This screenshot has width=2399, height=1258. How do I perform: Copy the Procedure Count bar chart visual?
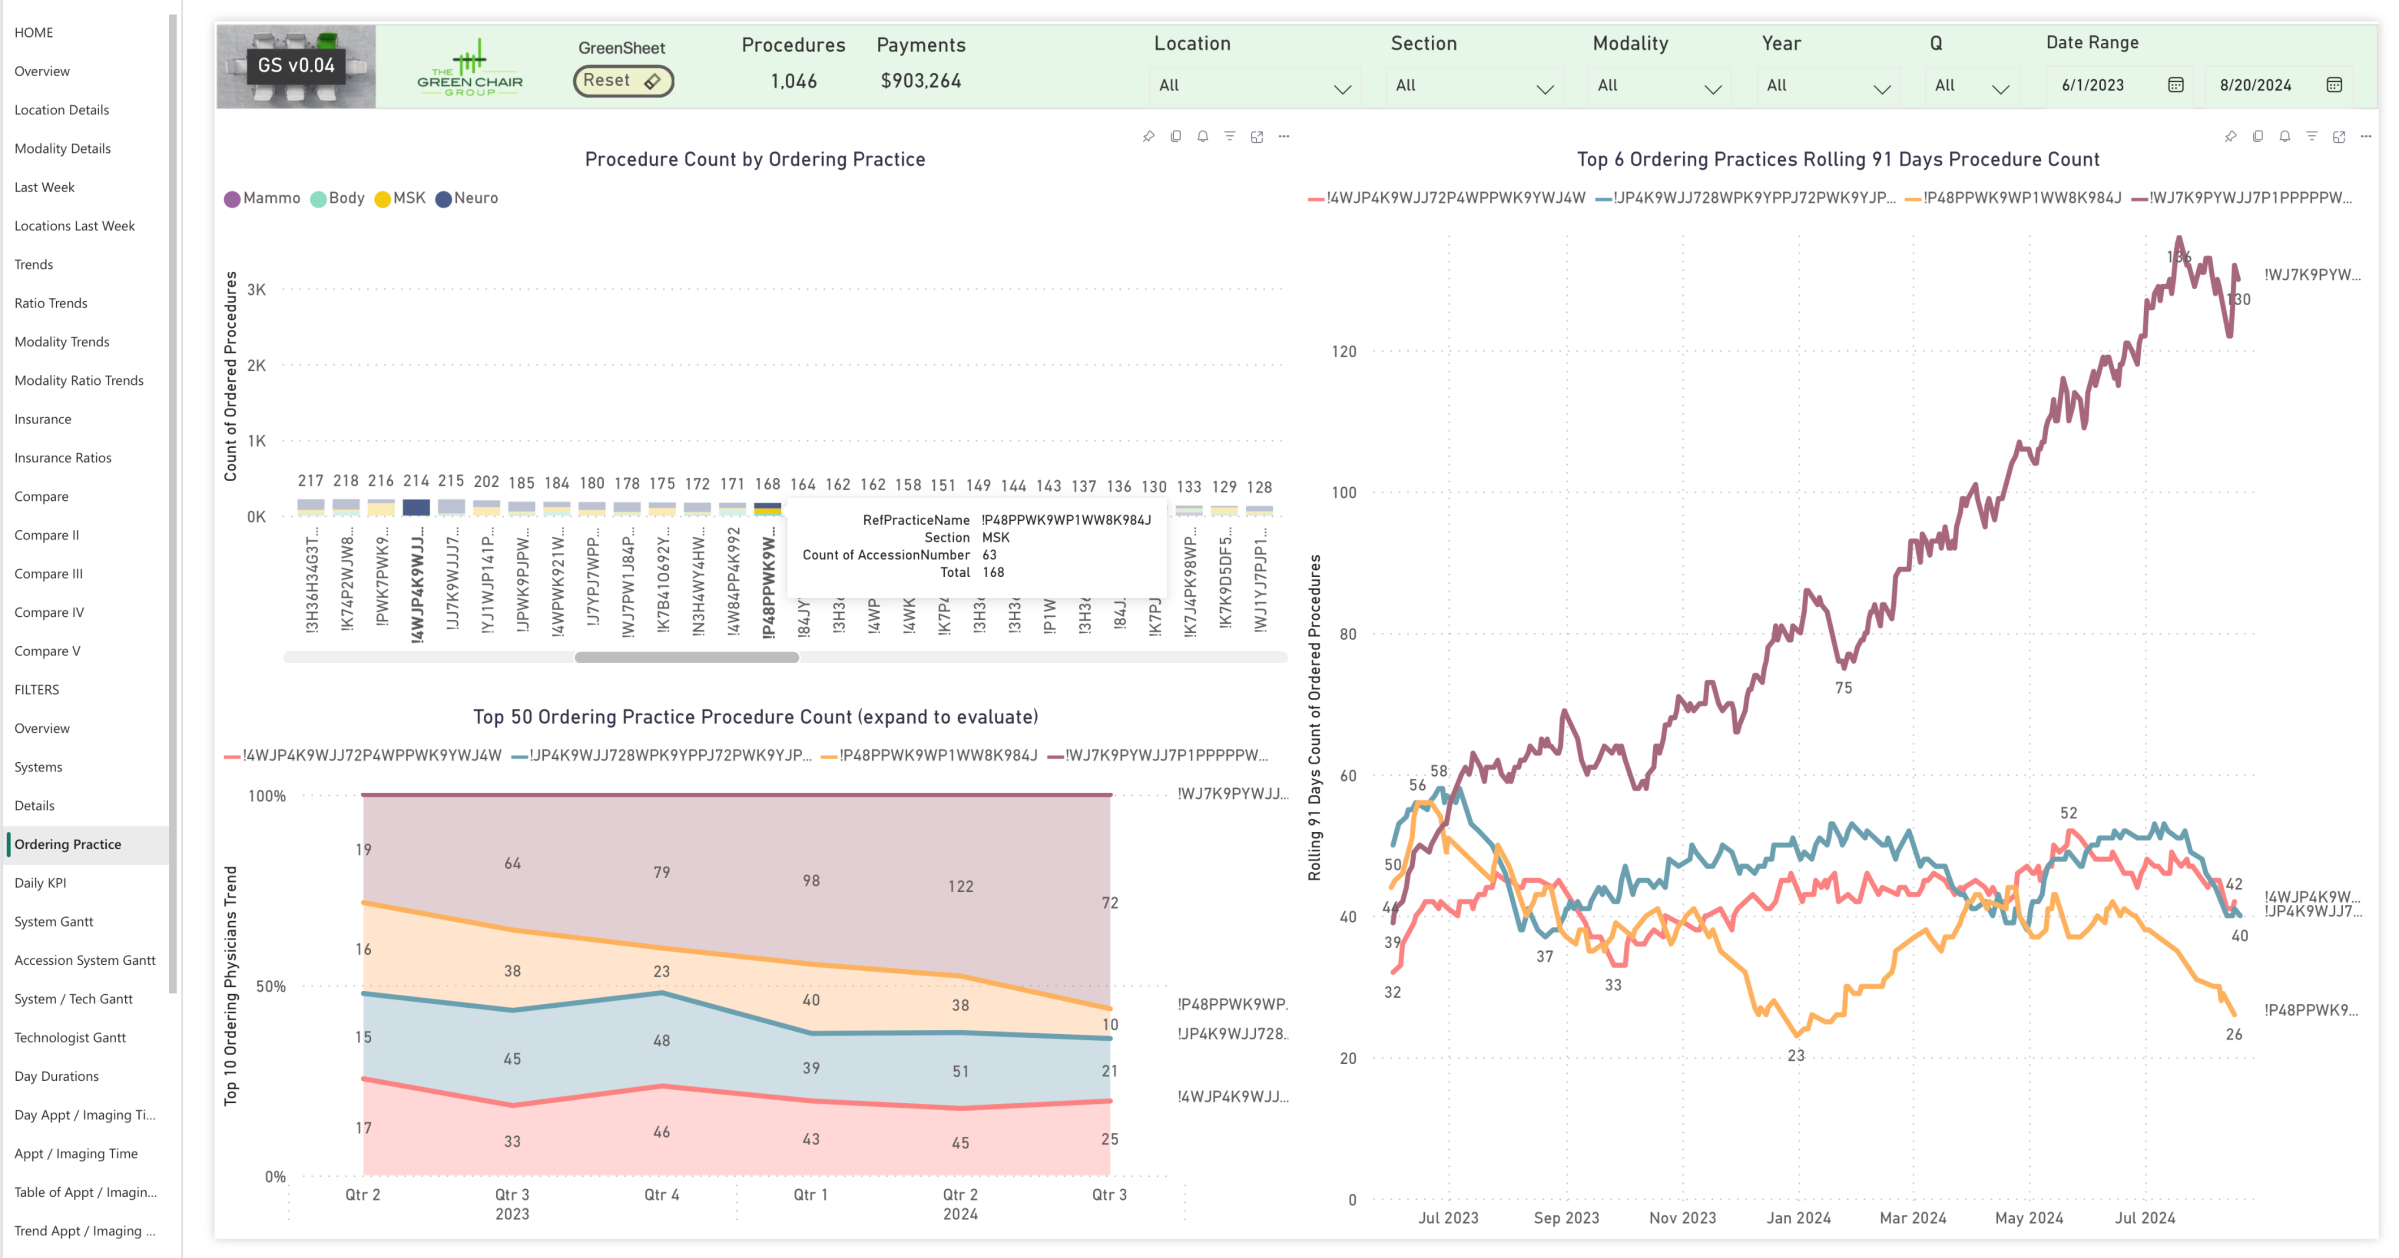1175,137
